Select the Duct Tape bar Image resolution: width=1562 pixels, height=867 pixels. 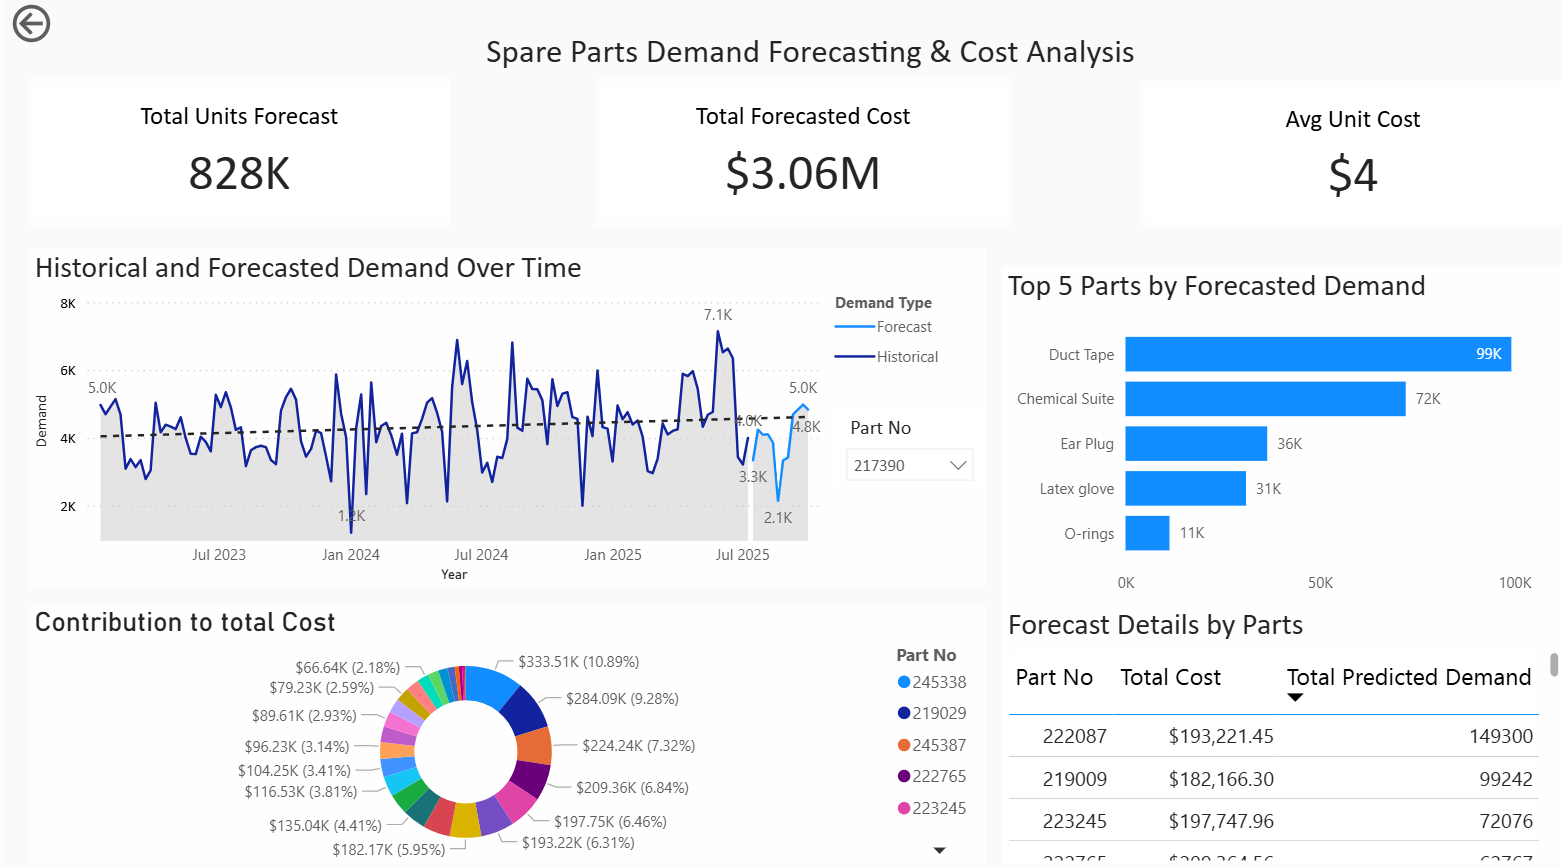[1317, 354]
